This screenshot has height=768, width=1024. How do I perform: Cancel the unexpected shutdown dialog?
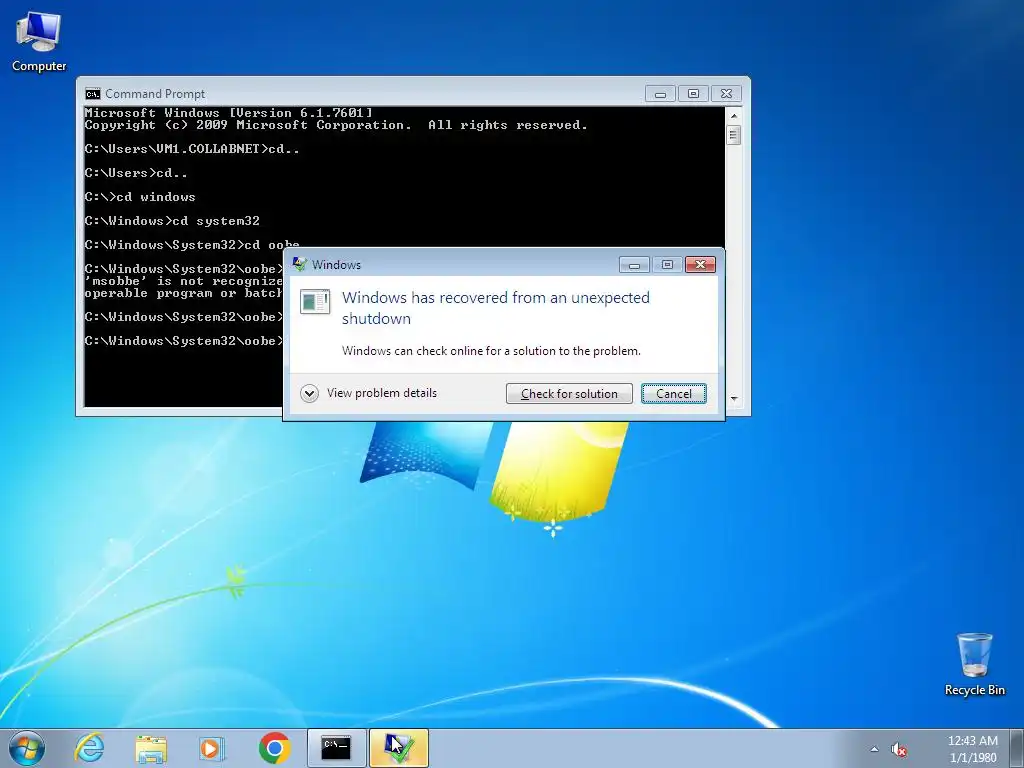[673, 394]
